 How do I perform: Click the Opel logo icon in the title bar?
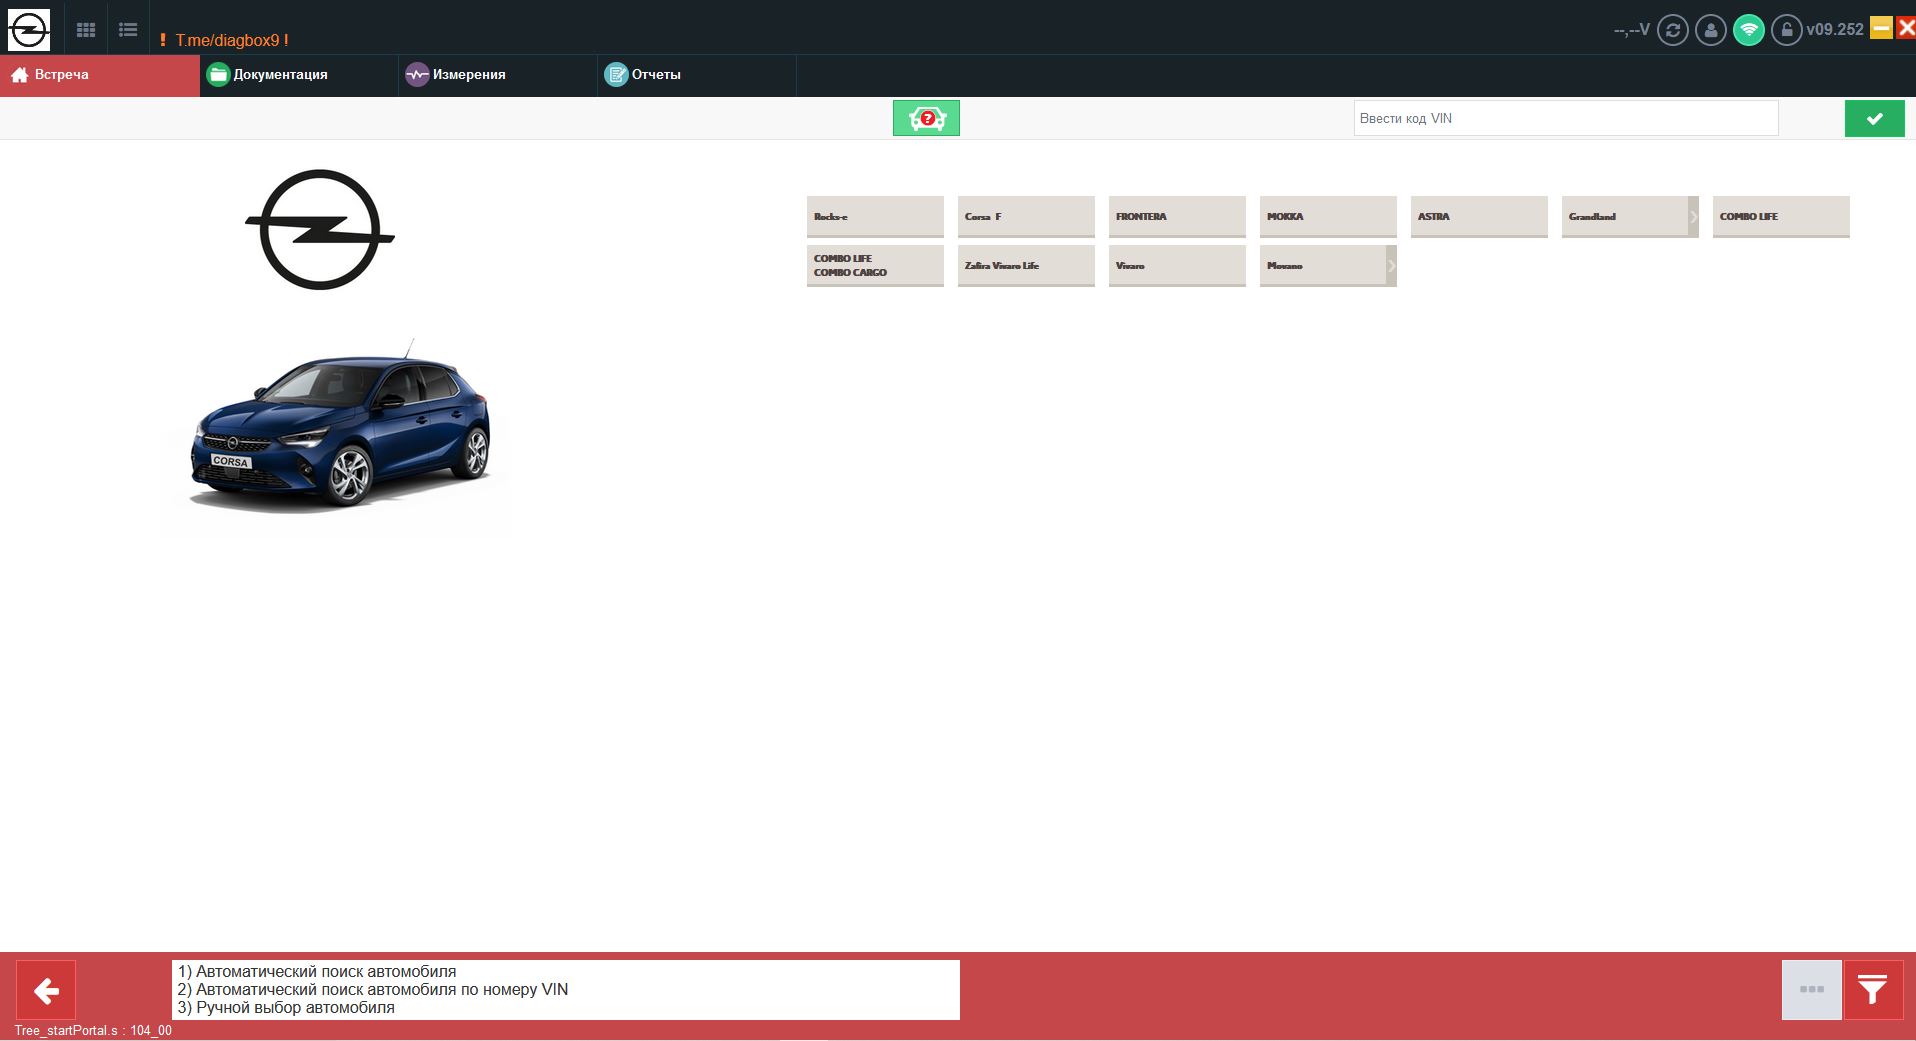coord(28,30)
